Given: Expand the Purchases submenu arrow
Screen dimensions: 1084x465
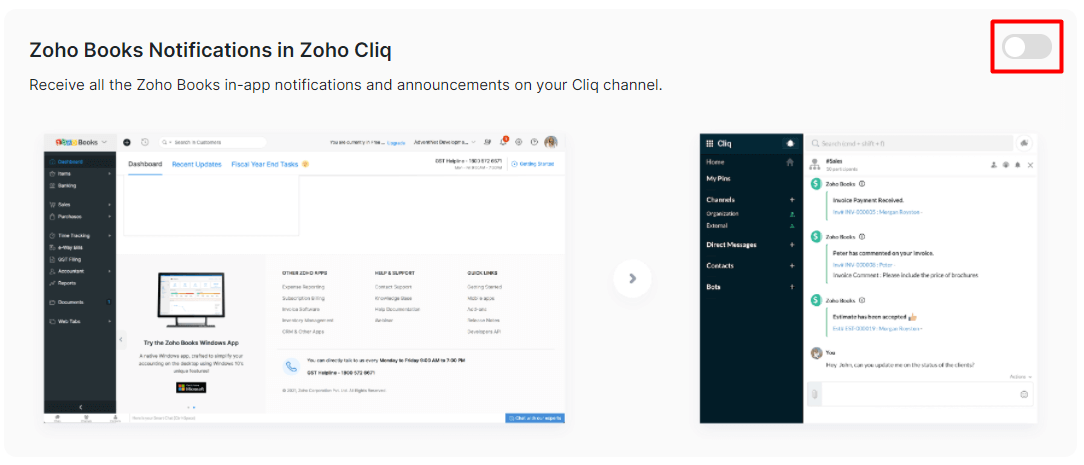Looking at the screenshot, I should tap(109, 216).
